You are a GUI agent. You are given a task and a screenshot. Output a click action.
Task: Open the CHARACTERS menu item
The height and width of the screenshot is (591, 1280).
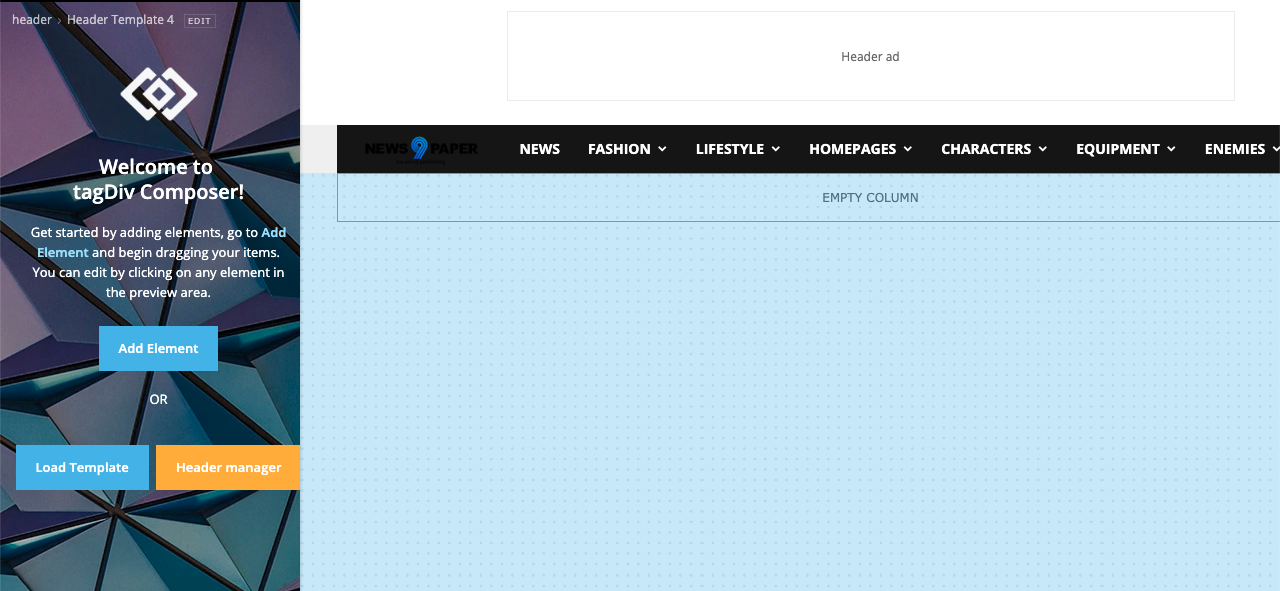tap(986, 149)
